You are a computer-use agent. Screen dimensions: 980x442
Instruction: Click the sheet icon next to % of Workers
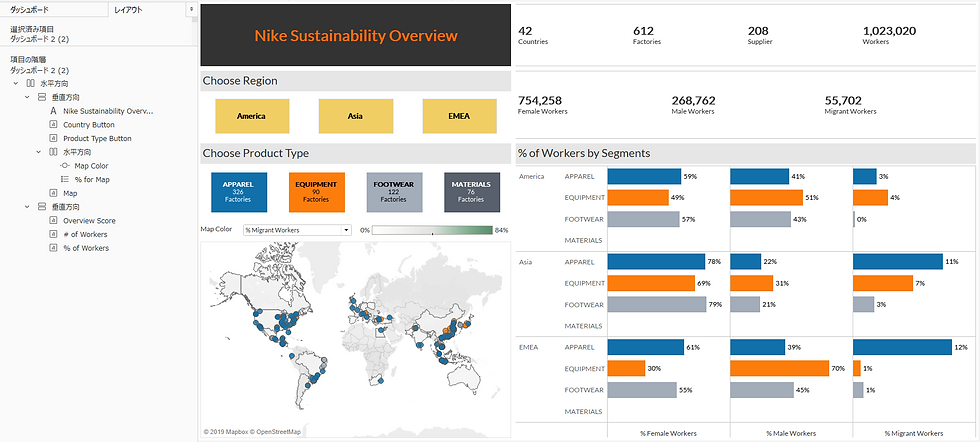(53, 248)
